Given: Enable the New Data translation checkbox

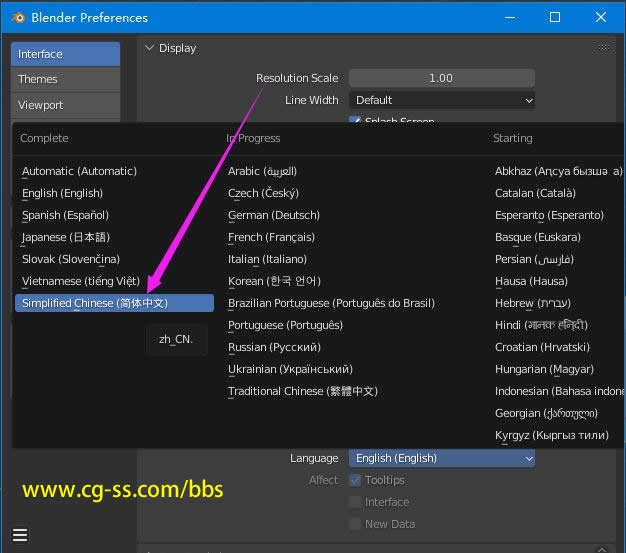Looking at the screenshot, I should tap(356, 524).
